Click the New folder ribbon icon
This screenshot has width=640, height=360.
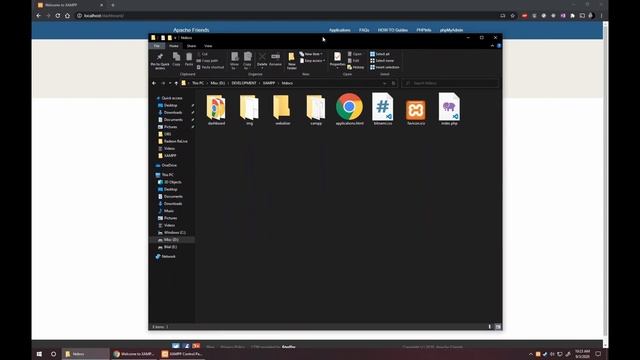click(x=291, y=60)
